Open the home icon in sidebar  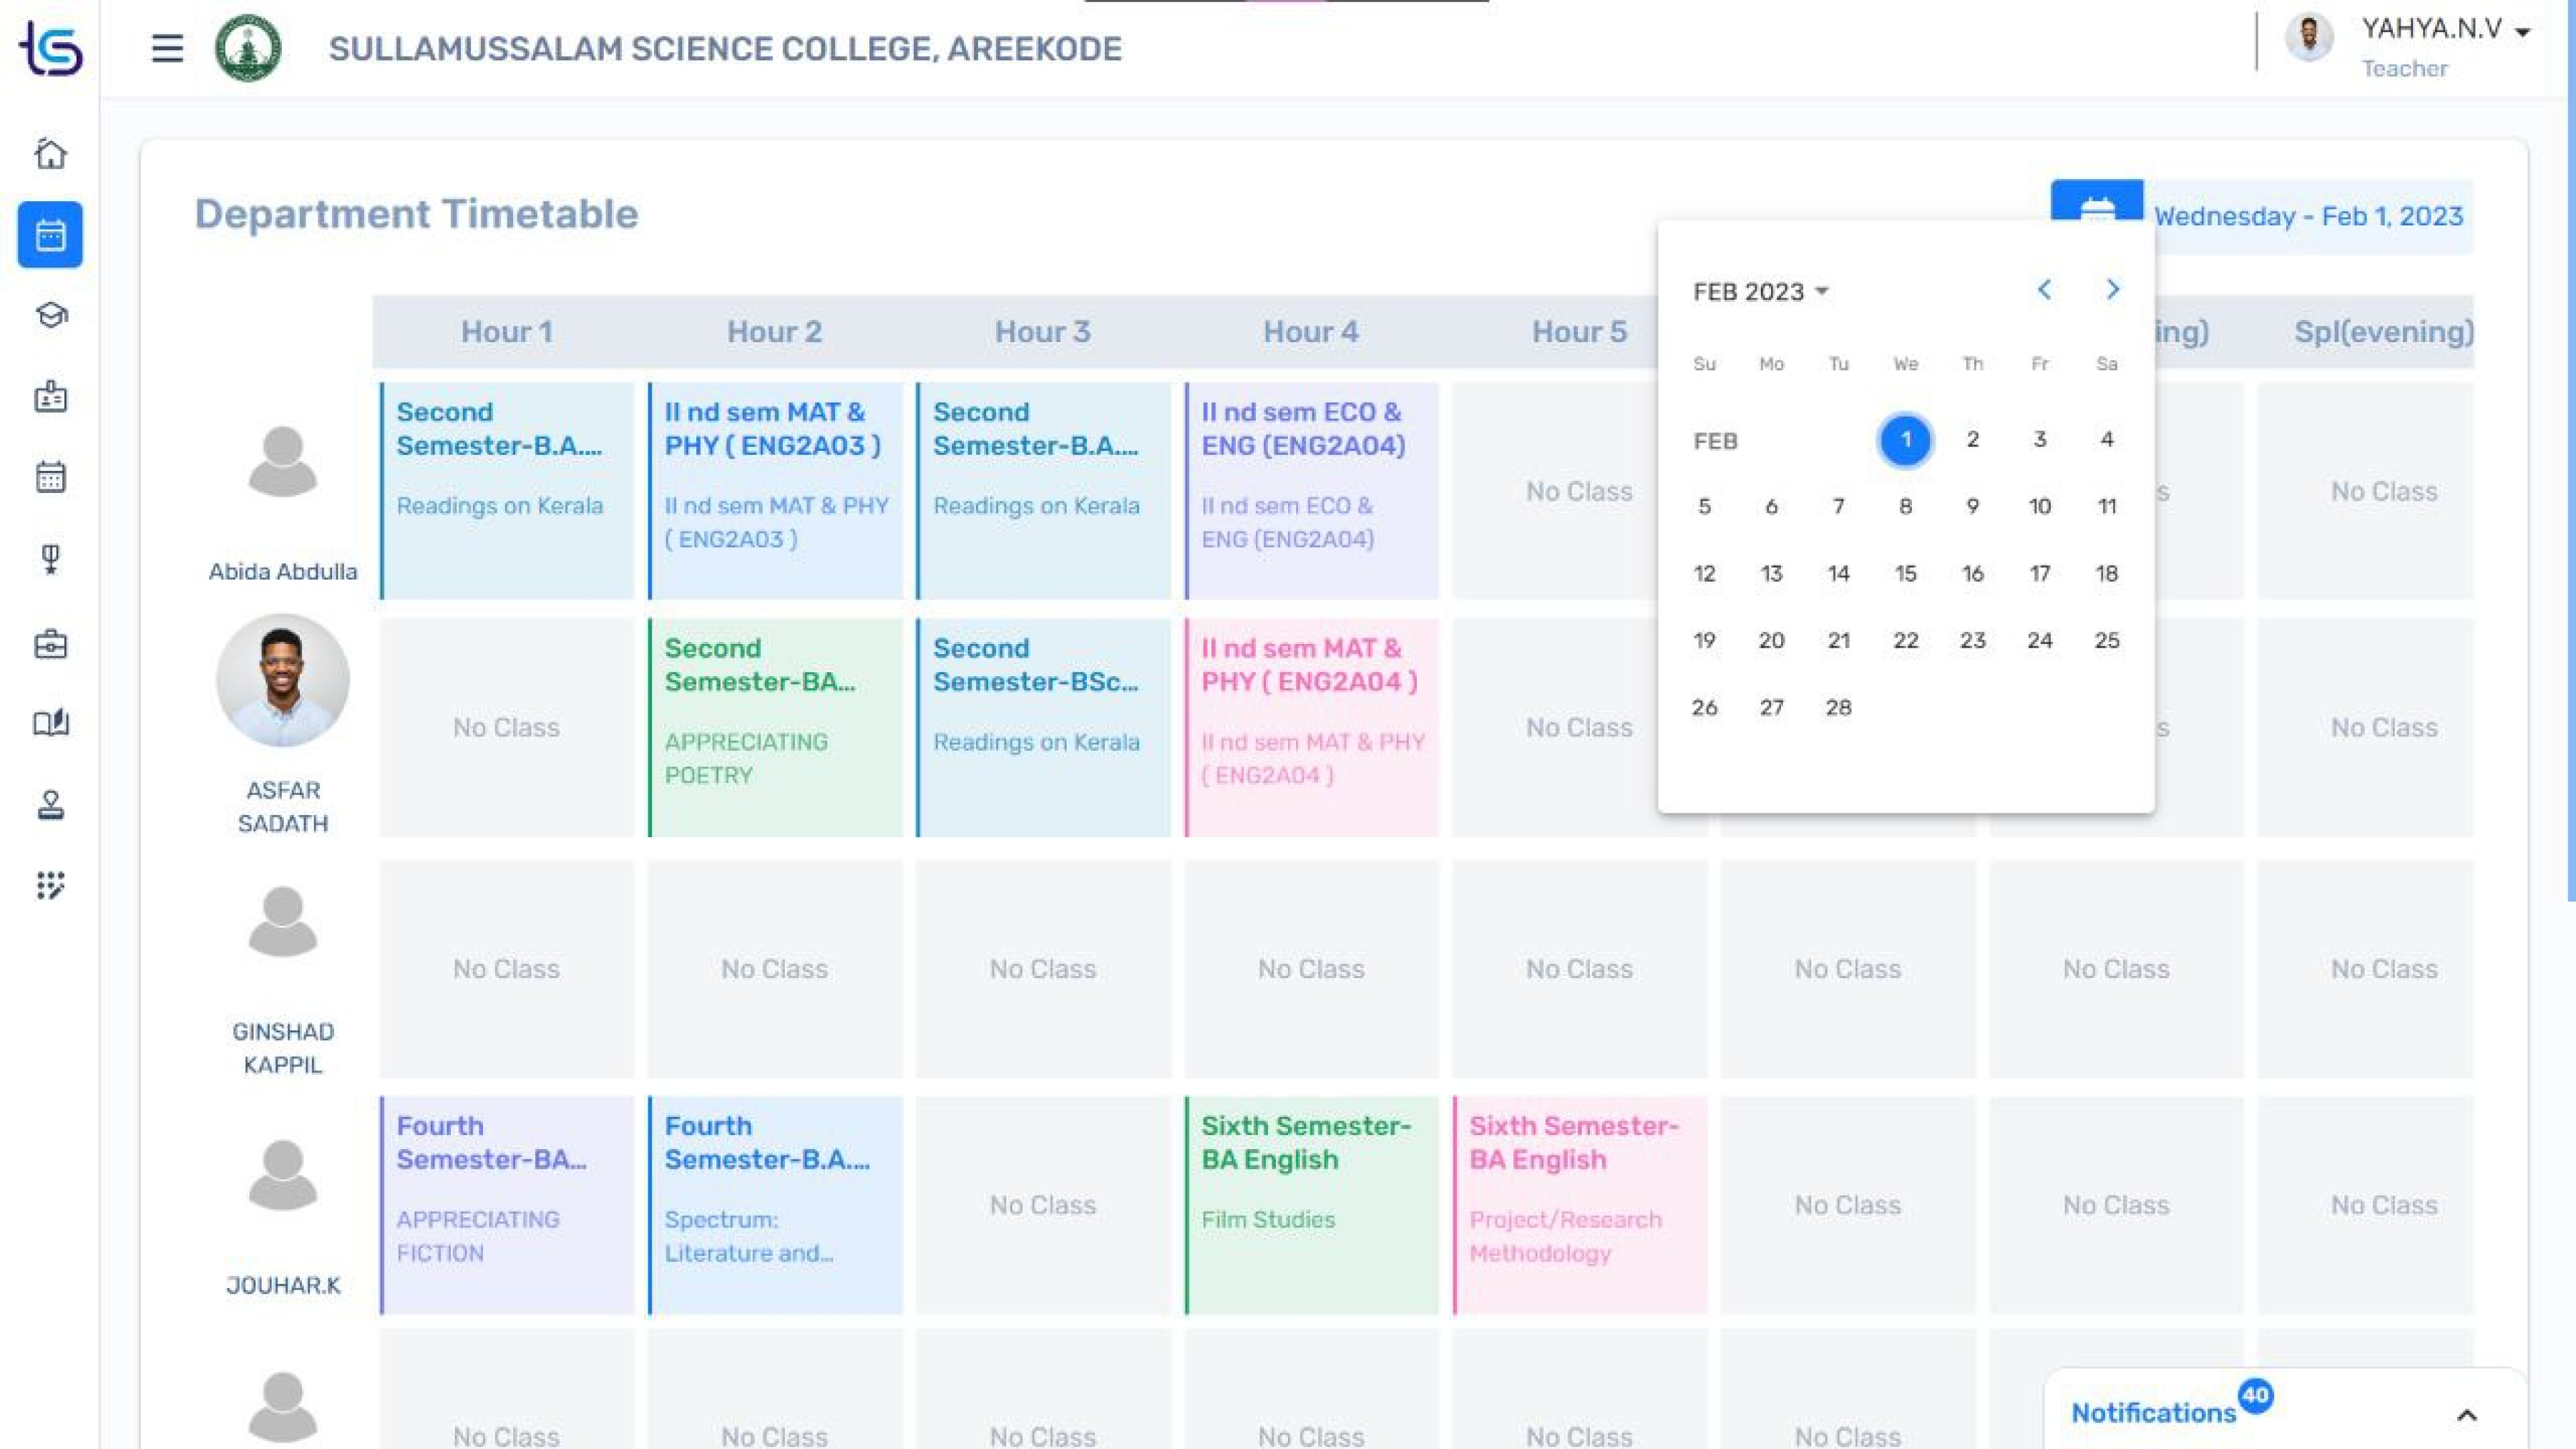tap(50, 154)
